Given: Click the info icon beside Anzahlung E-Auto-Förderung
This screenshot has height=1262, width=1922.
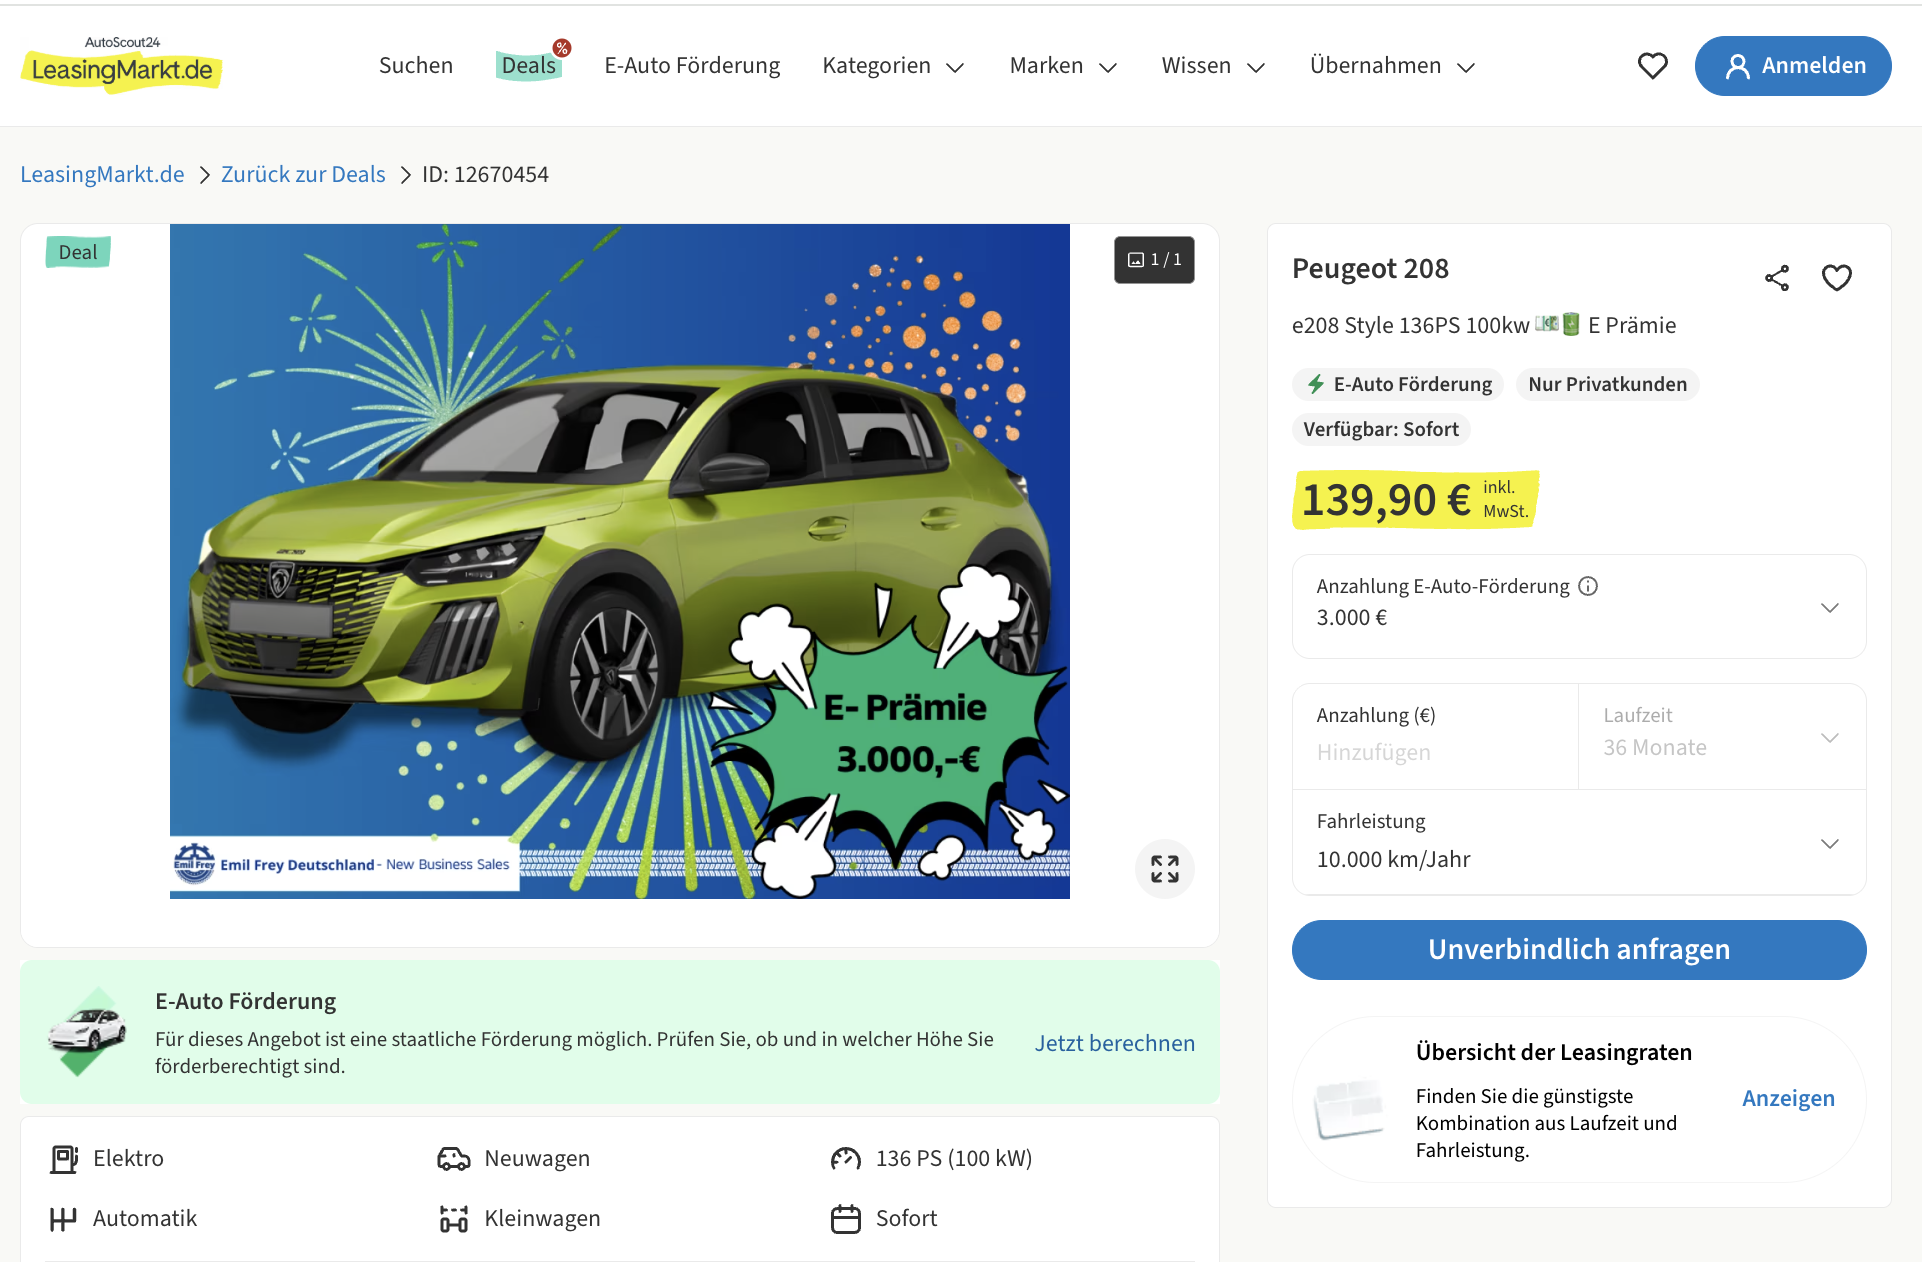Looking at the screenshot, I should (1588, 587).
